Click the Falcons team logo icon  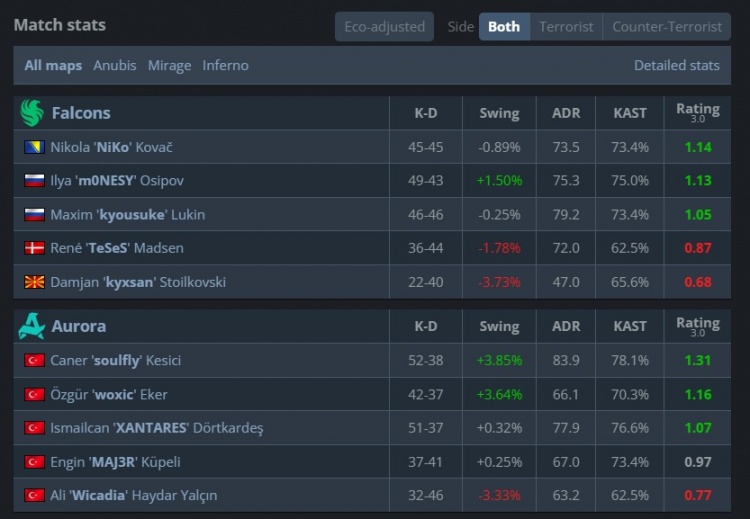[32, 113]
